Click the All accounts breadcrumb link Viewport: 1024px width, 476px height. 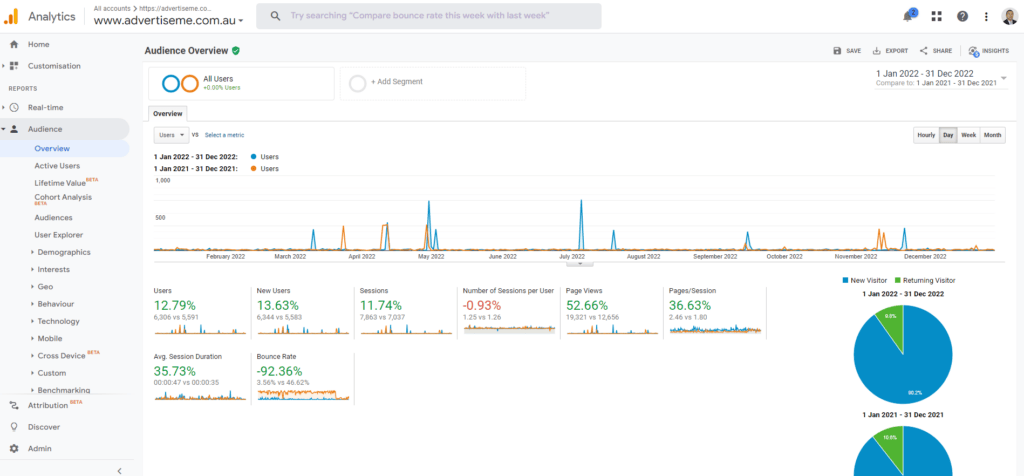pos(110,8)
